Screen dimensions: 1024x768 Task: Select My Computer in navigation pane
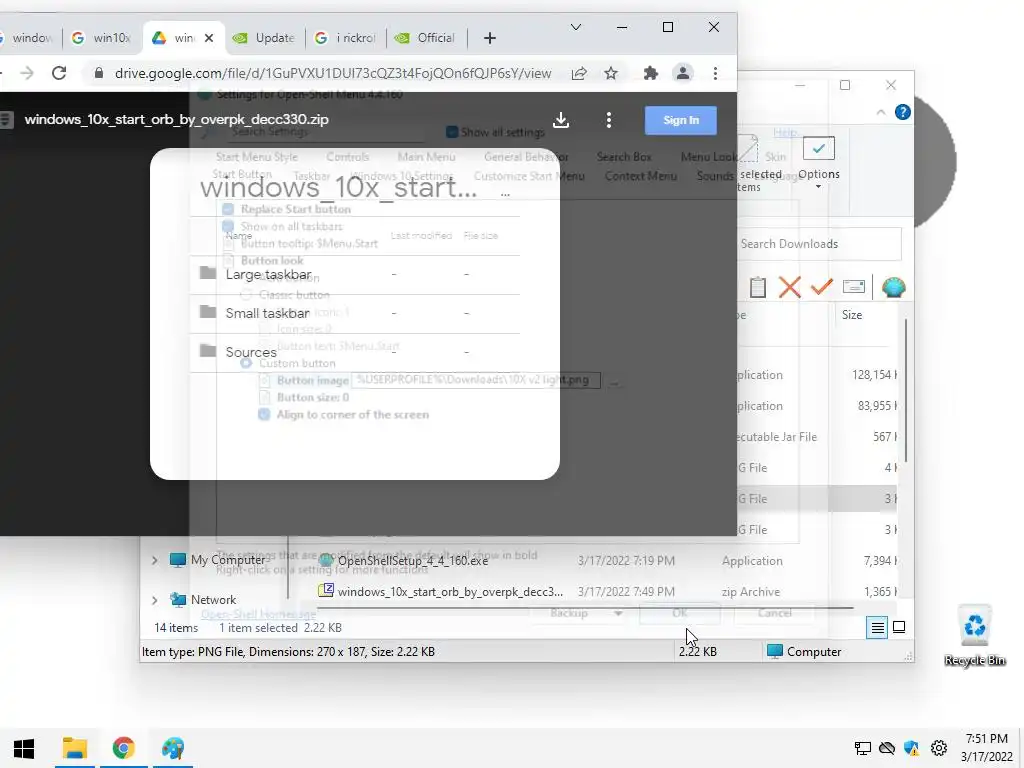(228, 560)
